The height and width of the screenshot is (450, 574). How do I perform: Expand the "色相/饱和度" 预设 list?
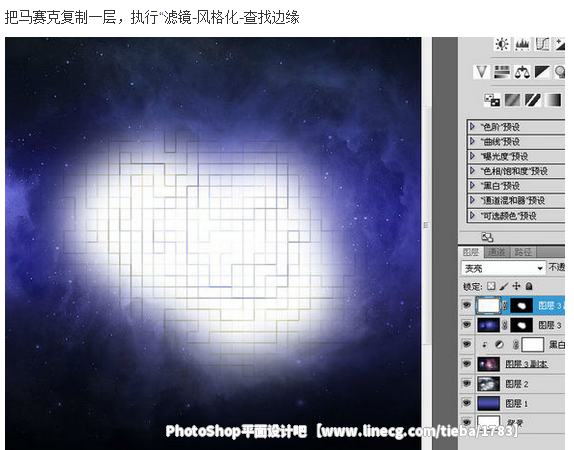[472, 171]
